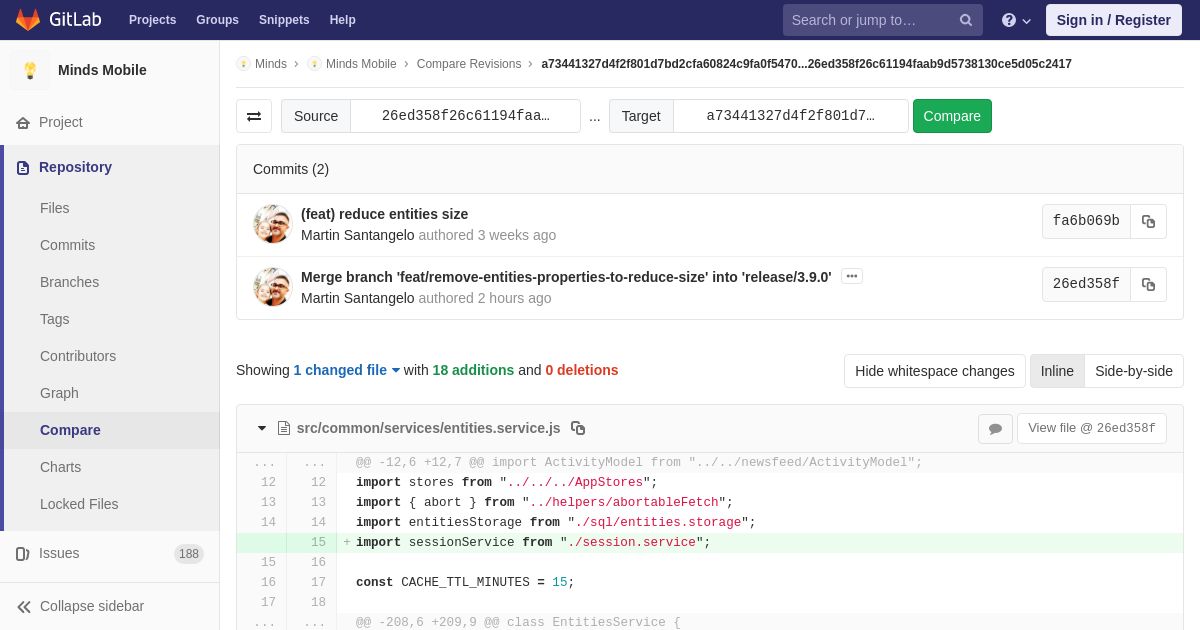Copy entities.service.js file path

point(578,428)
